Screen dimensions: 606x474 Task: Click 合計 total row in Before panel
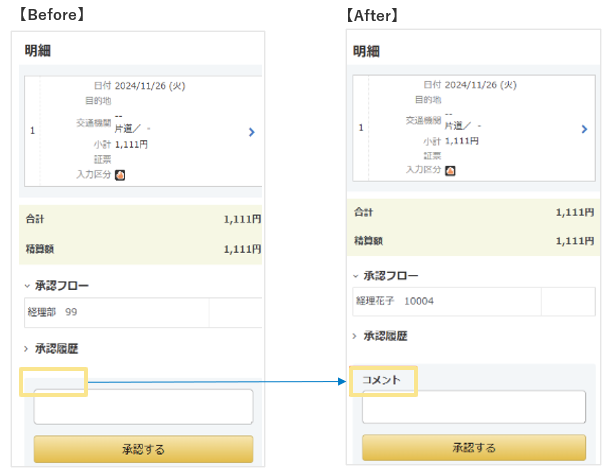click(141, 218)
